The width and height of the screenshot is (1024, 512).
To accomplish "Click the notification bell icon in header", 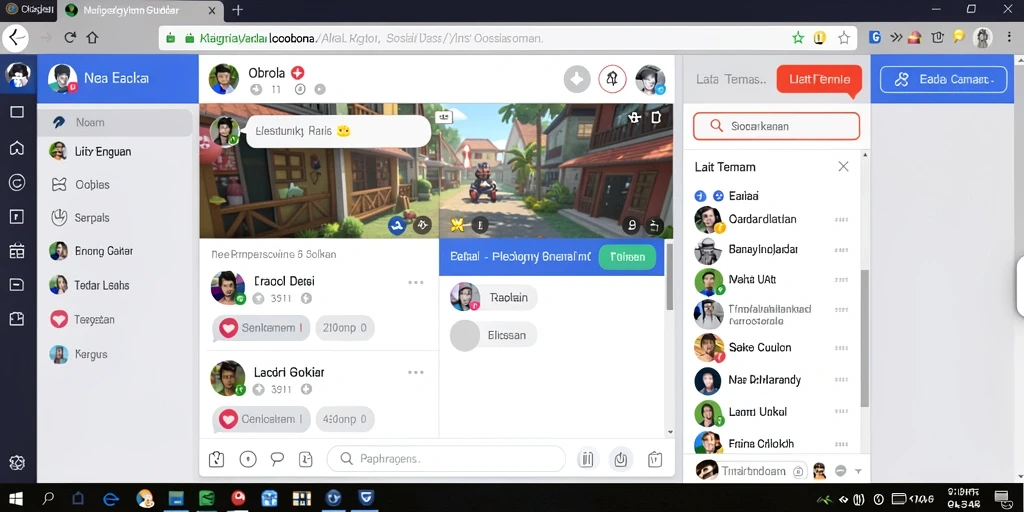I will click(612, 80).
